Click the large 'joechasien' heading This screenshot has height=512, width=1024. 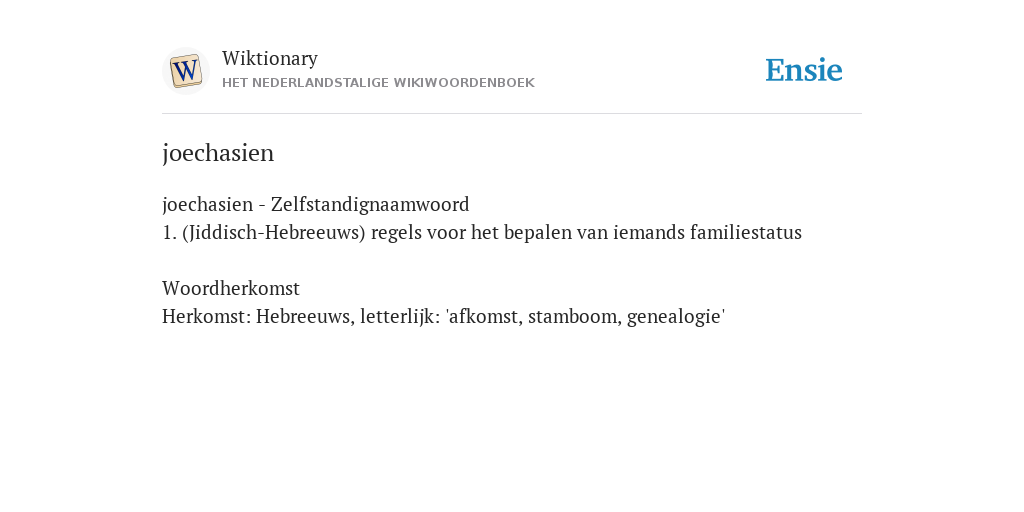click(x=218, y=153)
